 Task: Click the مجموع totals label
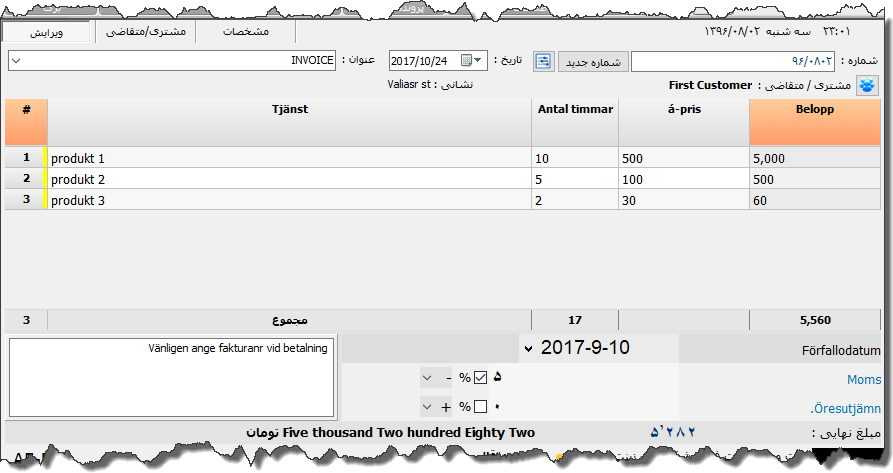pyautogui.click(x=290, y=320)
